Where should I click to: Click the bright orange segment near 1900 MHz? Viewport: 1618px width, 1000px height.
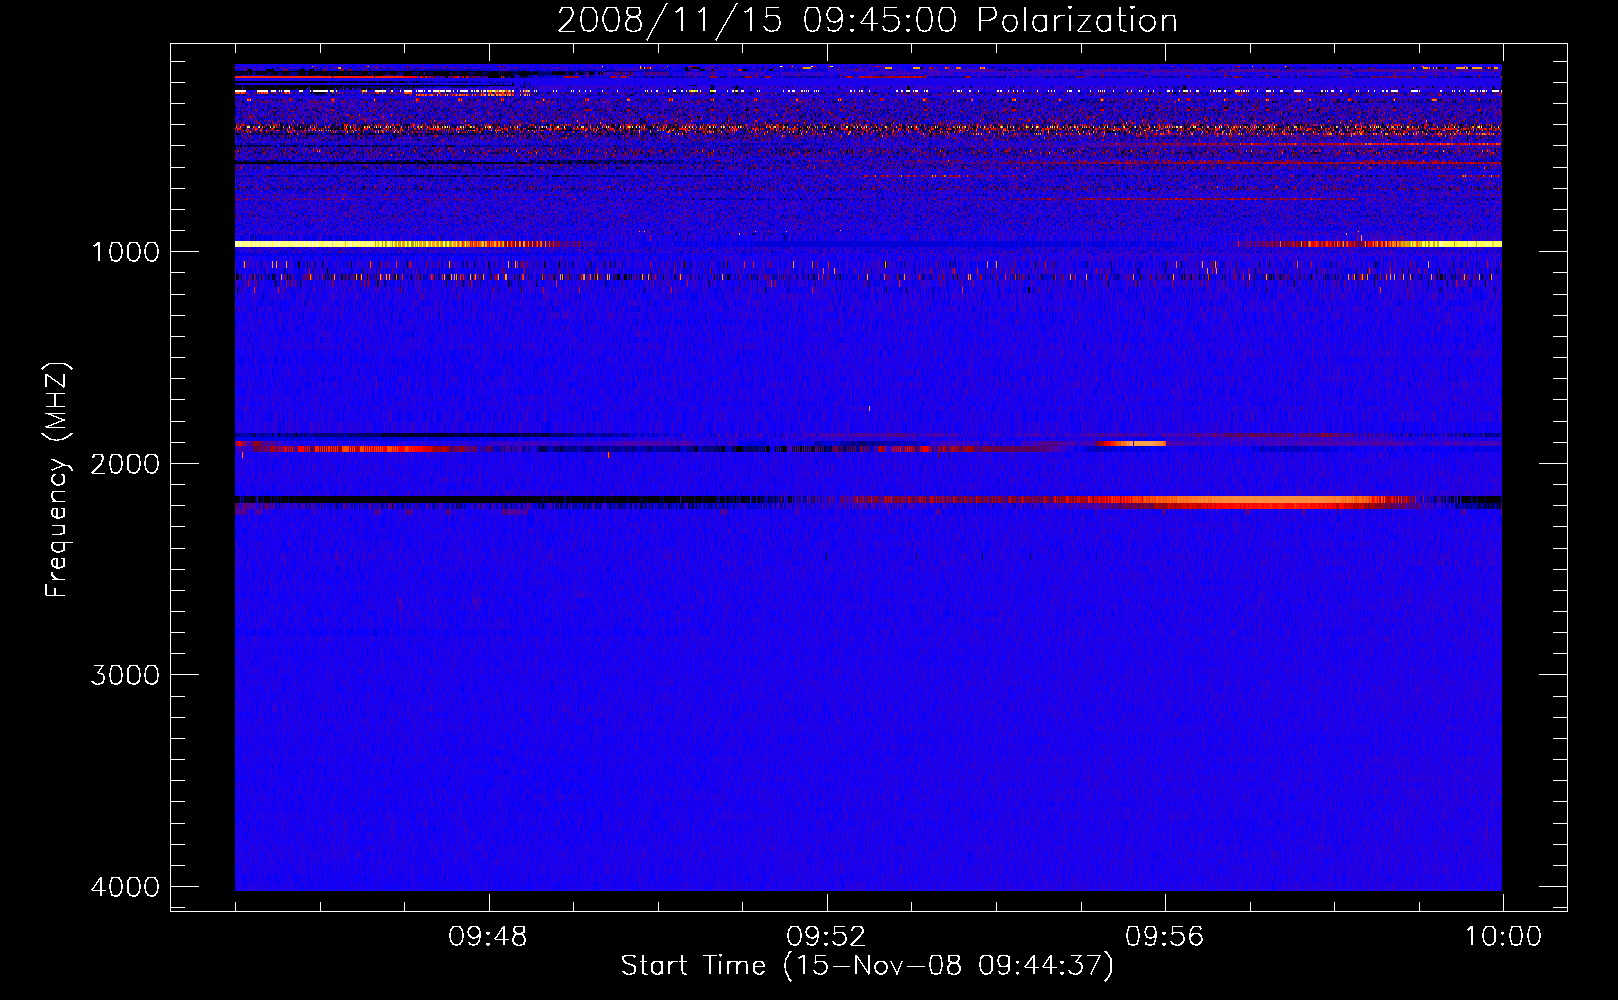(x=1132, y=443)
